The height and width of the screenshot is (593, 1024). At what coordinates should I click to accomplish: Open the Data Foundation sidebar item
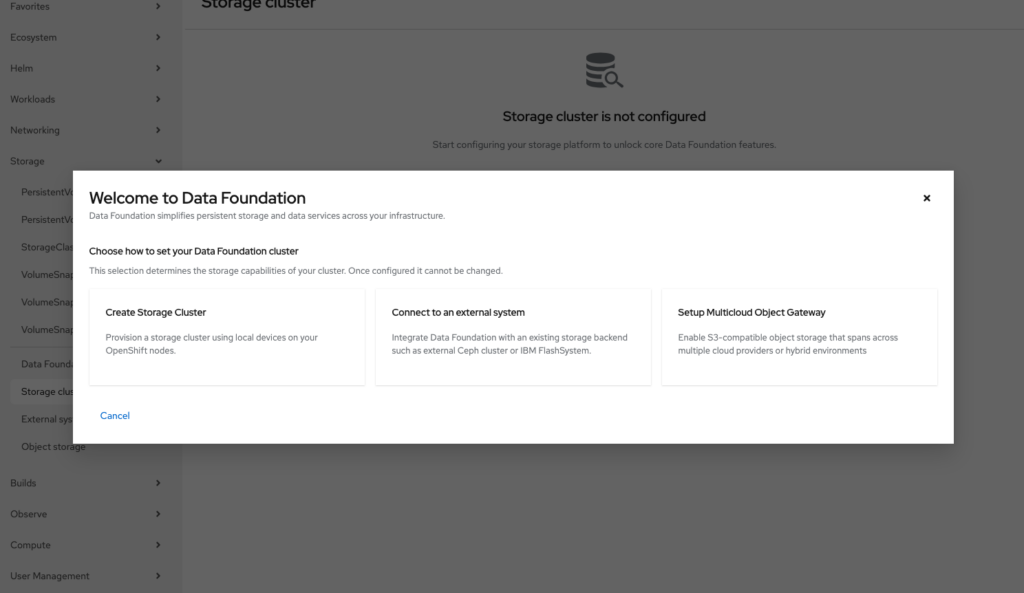click(x=46, y=365)
